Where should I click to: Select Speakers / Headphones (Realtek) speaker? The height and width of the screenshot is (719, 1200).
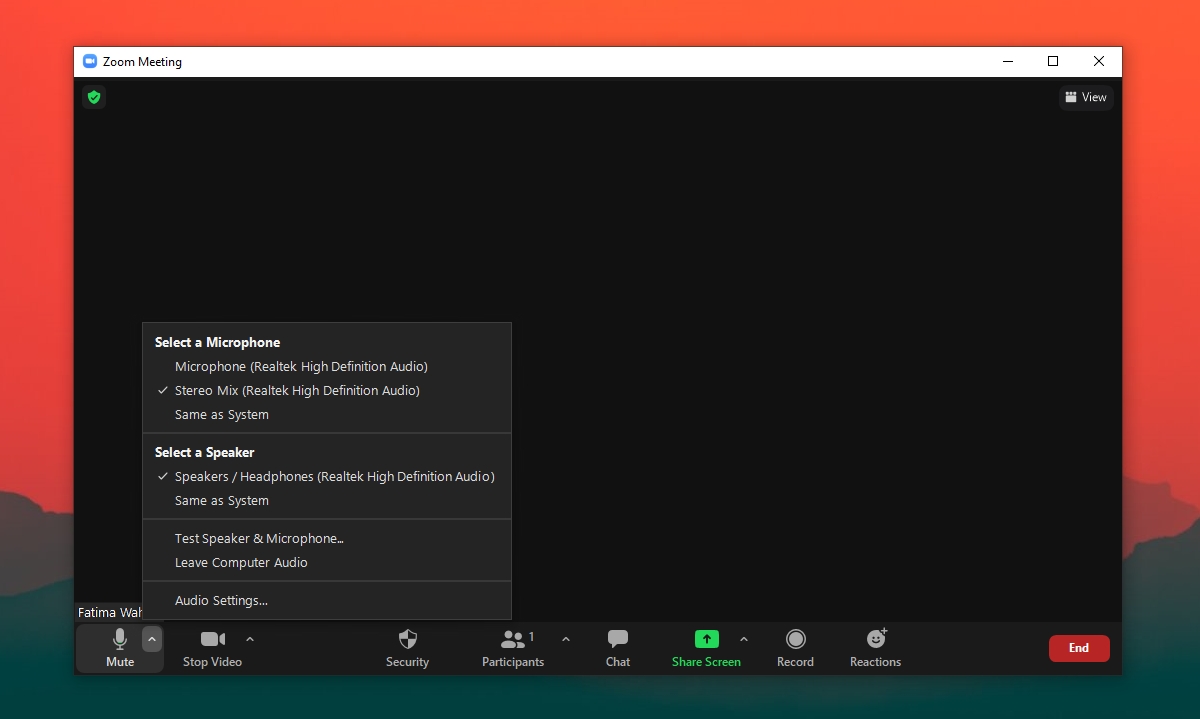coord(327,476)
